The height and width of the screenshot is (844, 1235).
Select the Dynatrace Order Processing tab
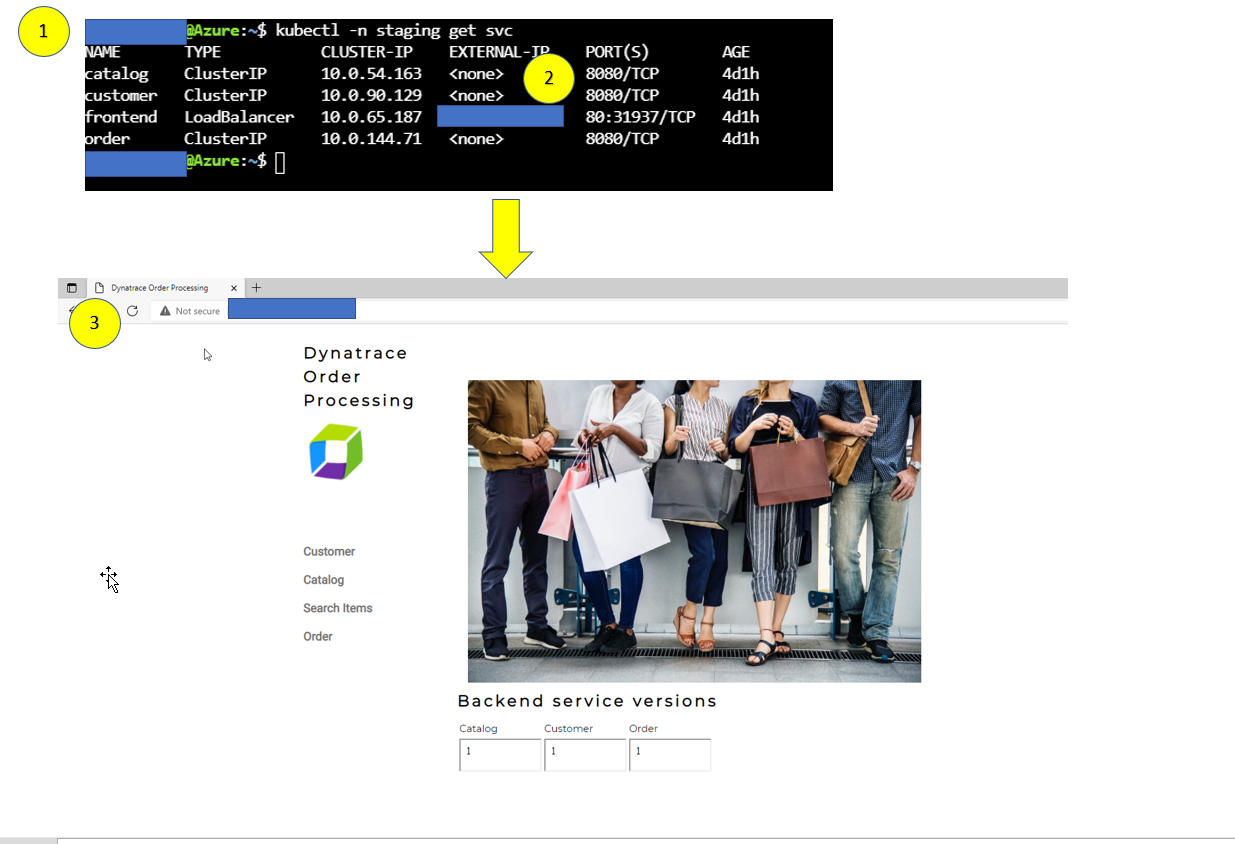coord(160,288)
